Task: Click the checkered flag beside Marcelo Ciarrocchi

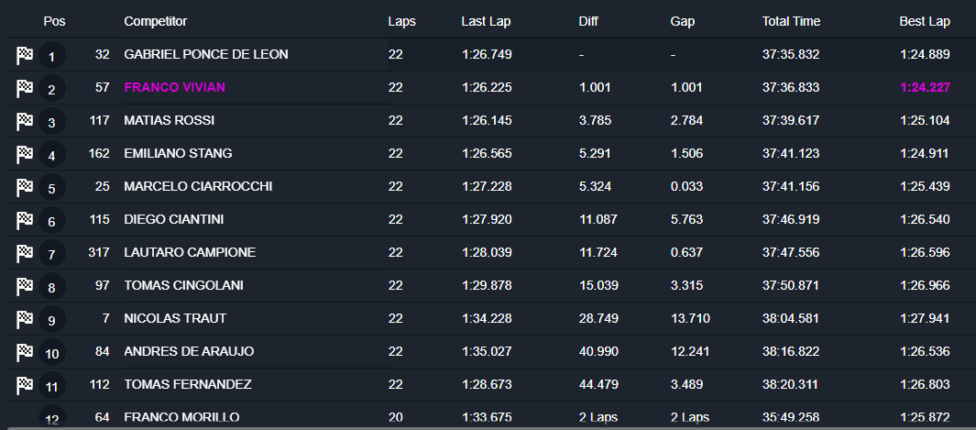Action: tap(25, 187)
